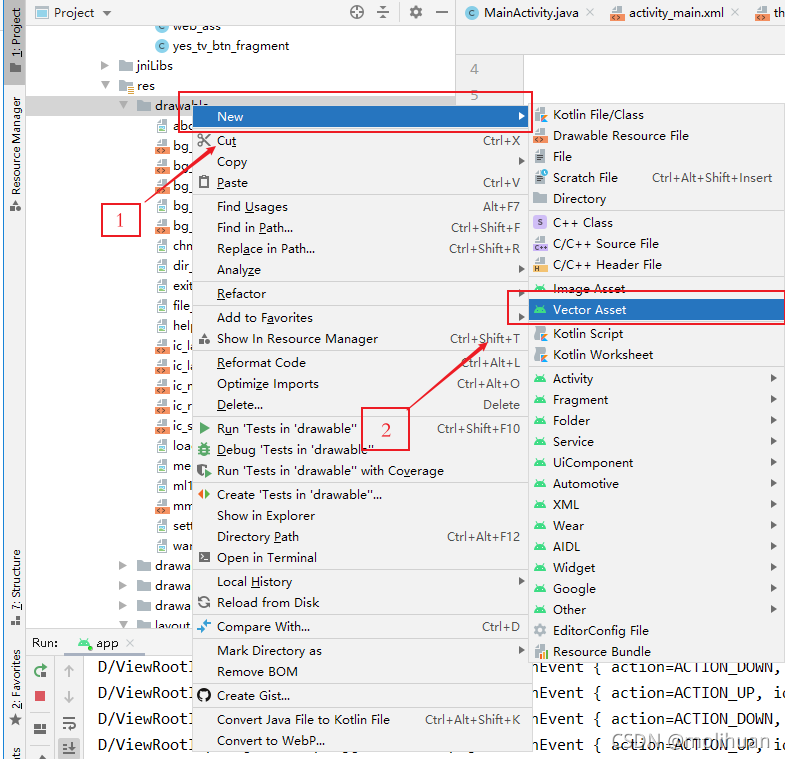The image size is (785, 759).
Task: Close the MainActivity.java tab
Action: click(591, 12)
